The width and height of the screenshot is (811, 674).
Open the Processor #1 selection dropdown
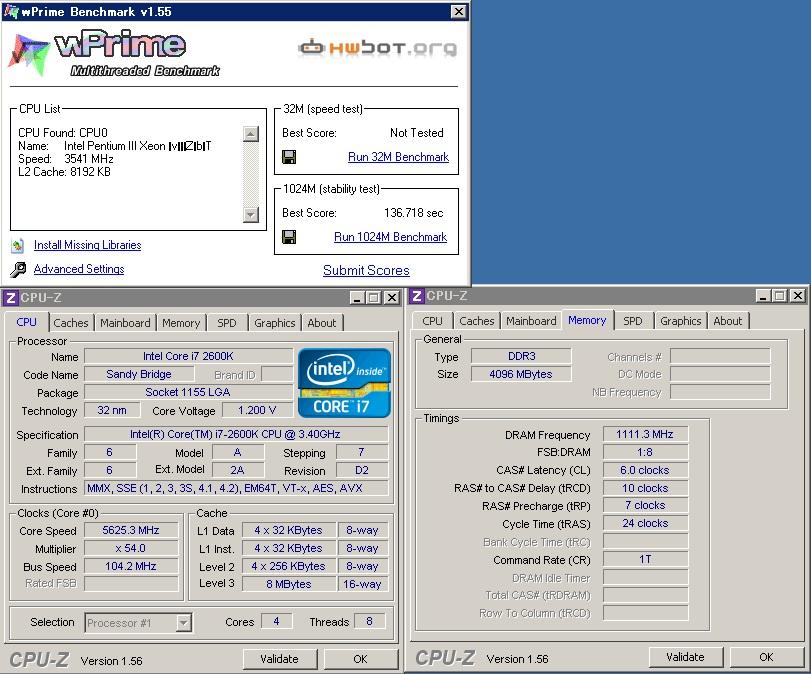click(184, 623)
